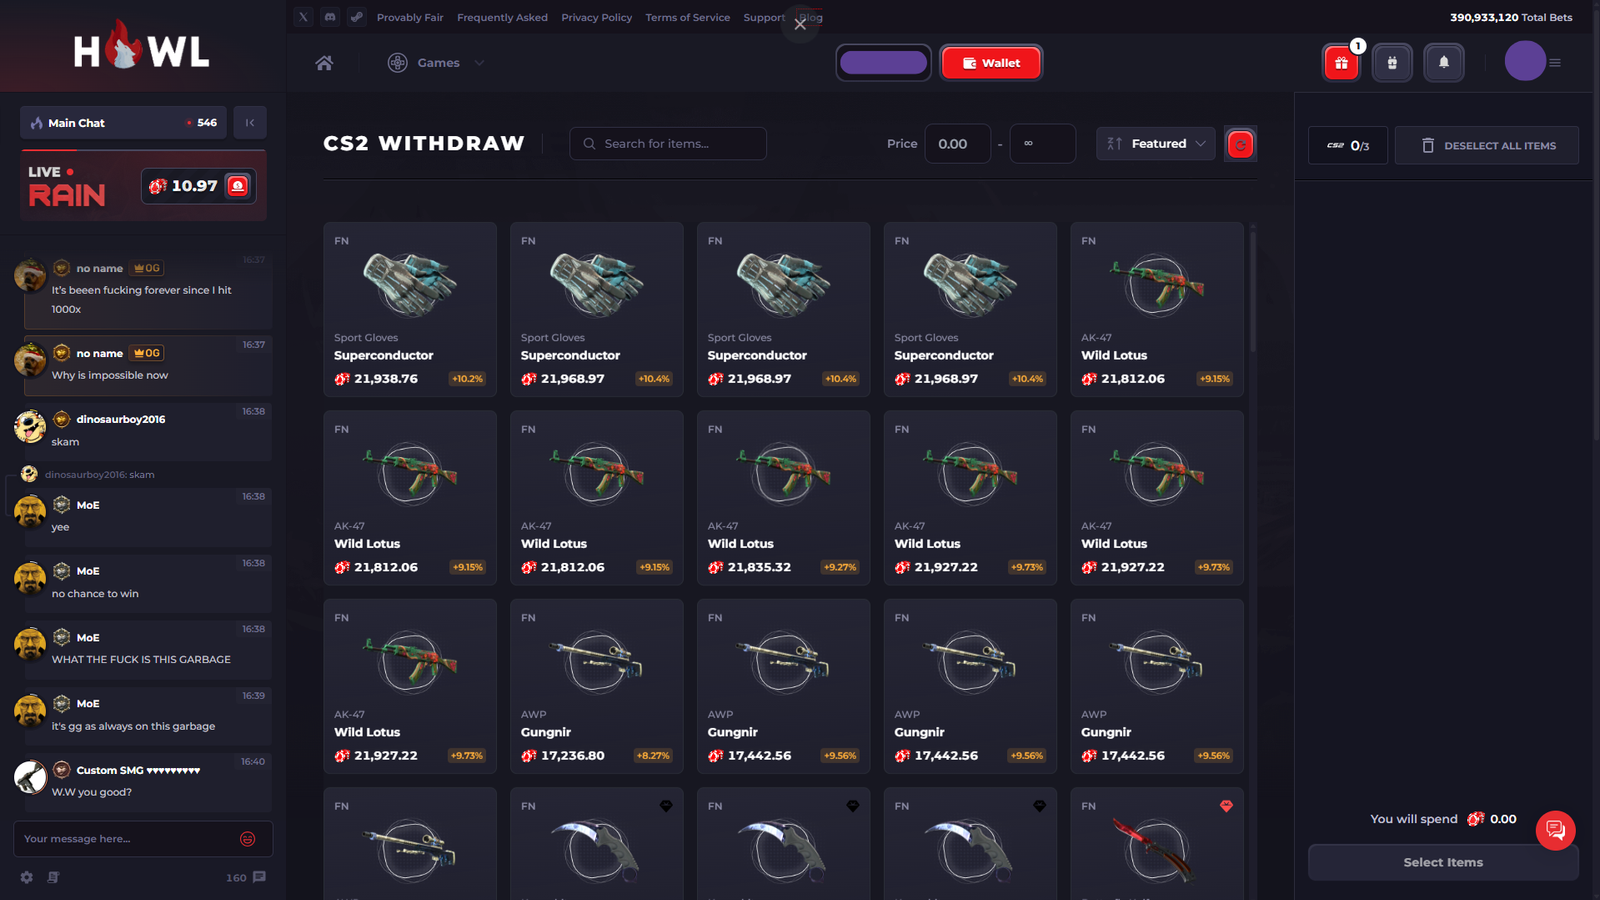Open the gift rewards icon with notification badge
The width and height of the screenshot is (1600, 900).
pyautogui.click(x=1341, y=63)
